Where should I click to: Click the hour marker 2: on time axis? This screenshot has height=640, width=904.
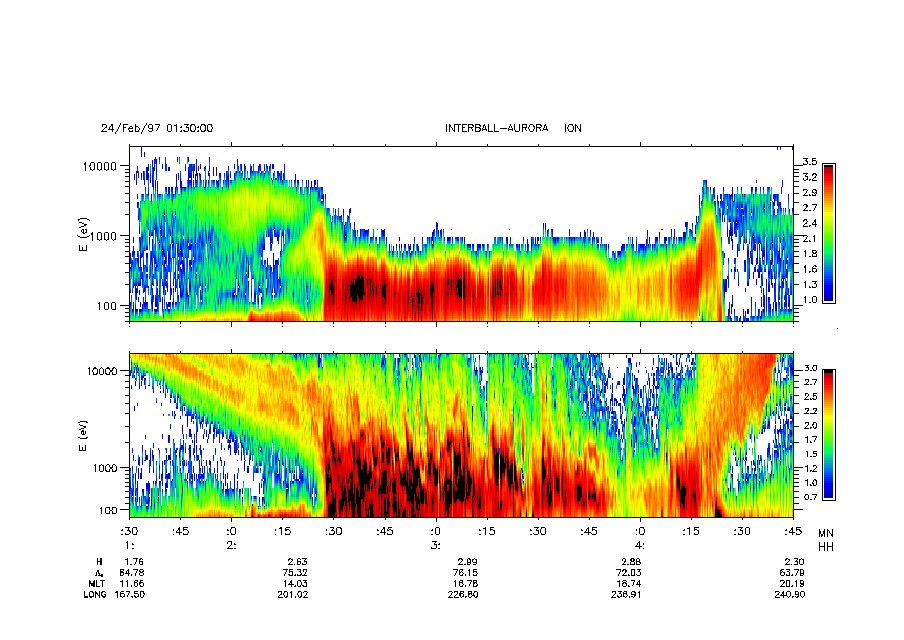coord(231,546)
